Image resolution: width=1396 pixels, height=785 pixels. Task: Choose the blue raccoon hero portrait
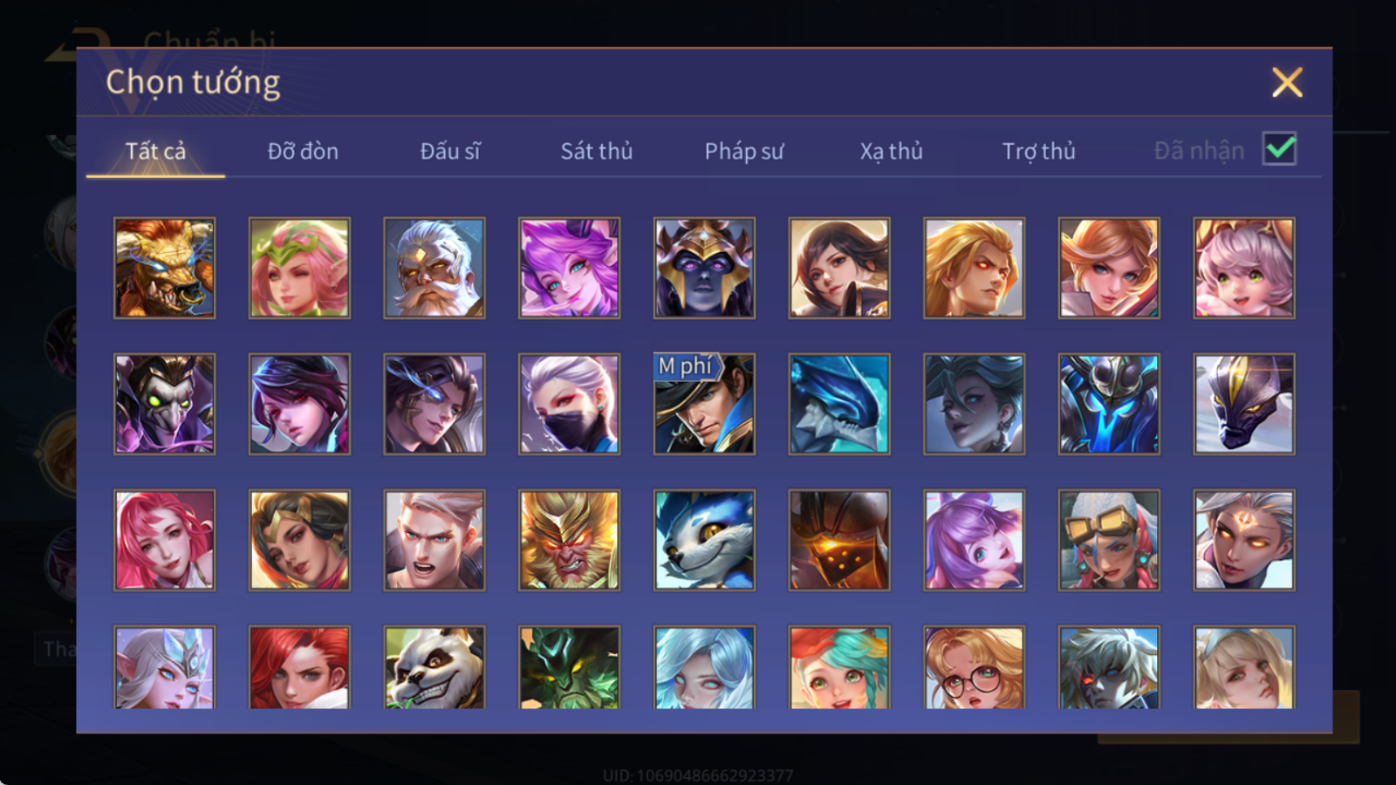click(x=704, y=540)
